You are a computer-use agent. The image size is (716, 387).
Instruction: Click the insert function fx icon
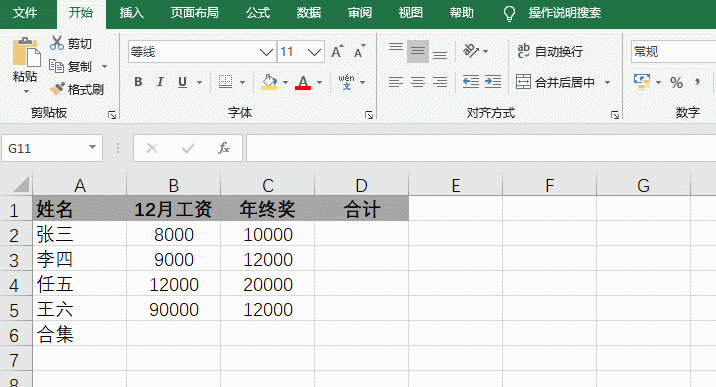(223, 148)
